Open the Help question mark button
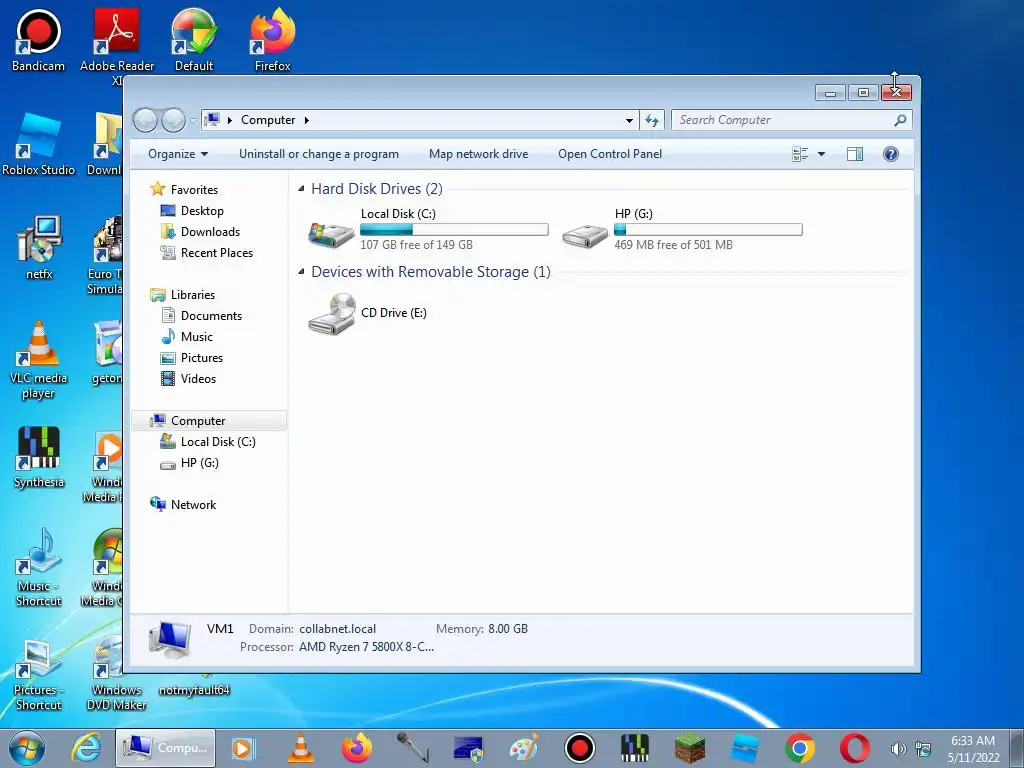 click(890, 154)
